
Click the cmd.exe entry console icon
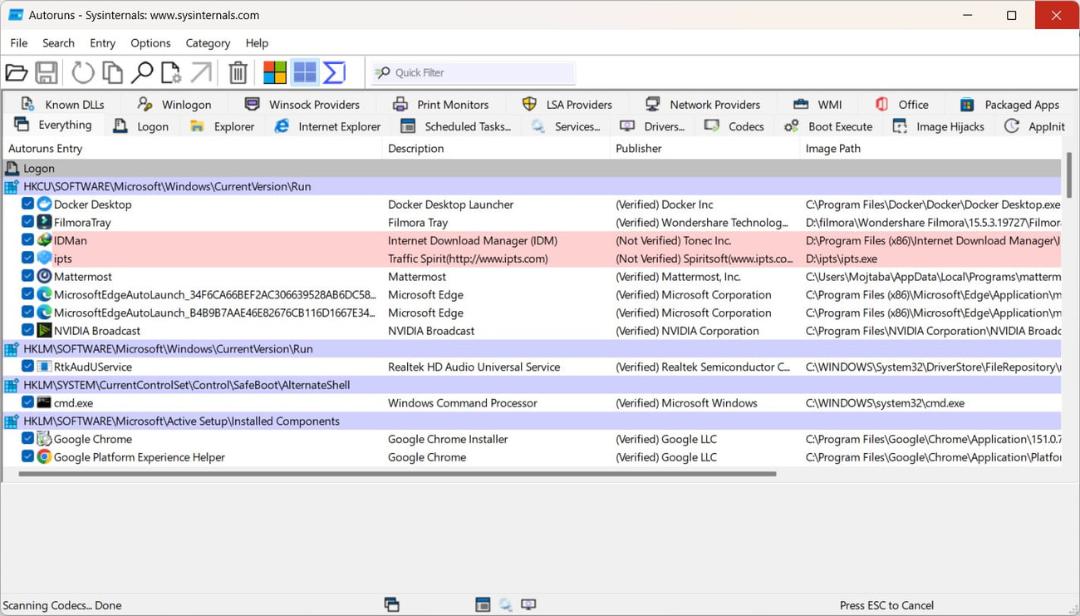[44, 402]
